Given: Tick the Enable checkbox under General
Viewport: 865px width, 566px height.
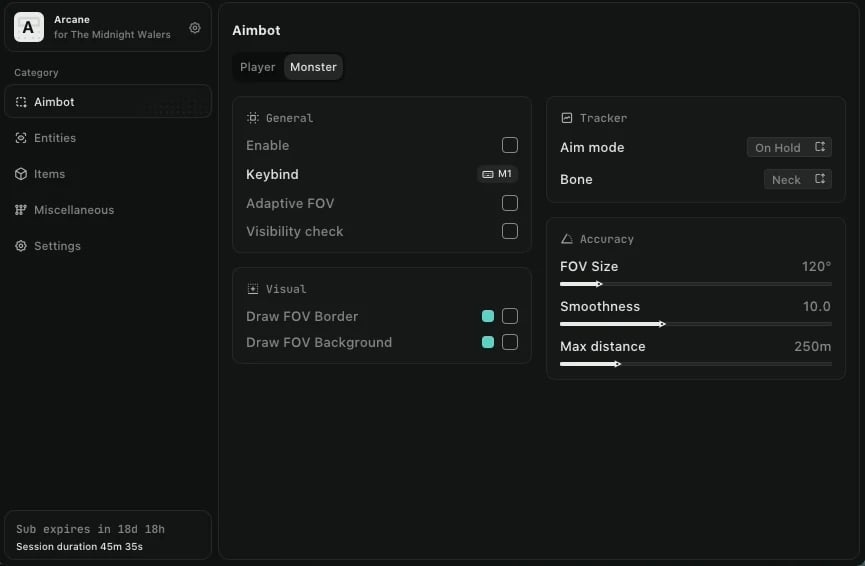Looking at the screenshot, I should tap(510, 145).
